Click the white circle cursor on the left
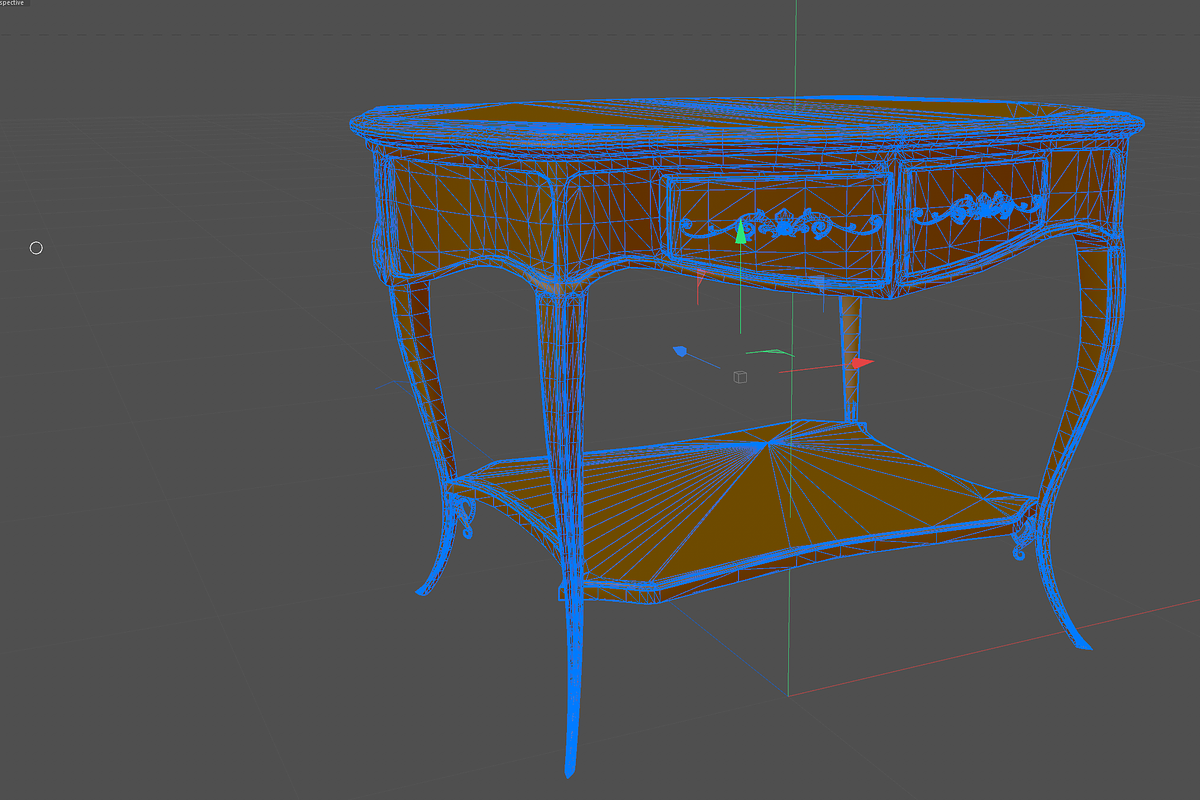The height and width of the screenshot is (800, 1200). pyautogui.click(x=36, y=248)
